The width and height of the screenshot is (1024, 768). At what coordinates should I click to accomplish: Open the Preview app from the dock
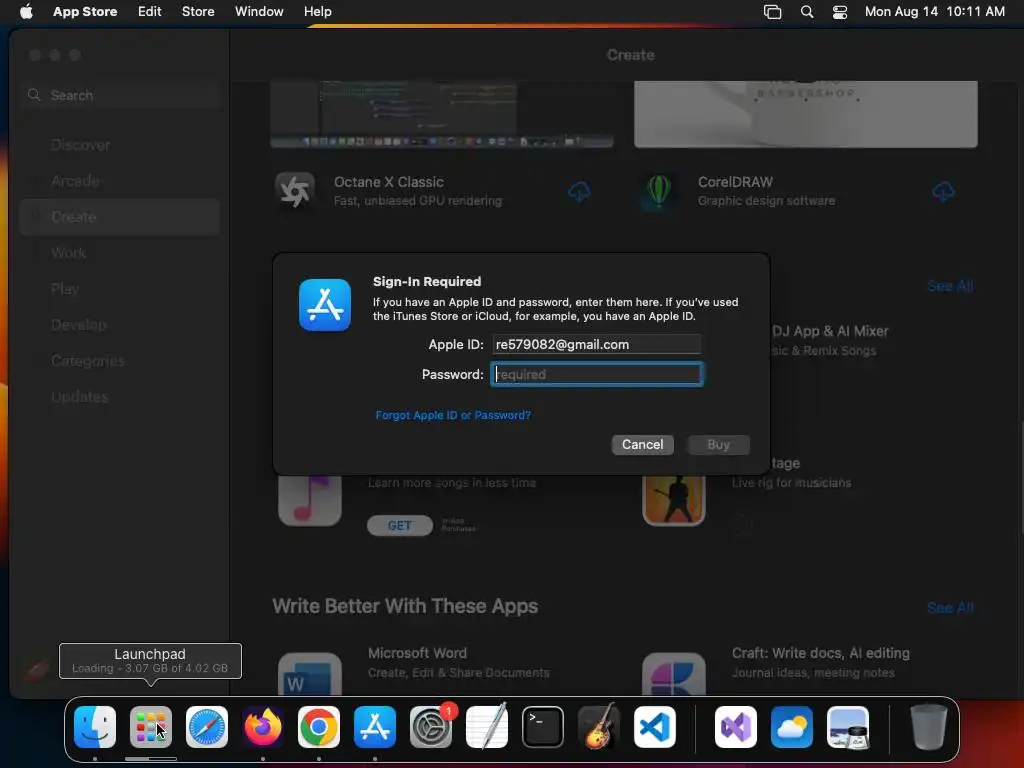(x=848, y=727)
